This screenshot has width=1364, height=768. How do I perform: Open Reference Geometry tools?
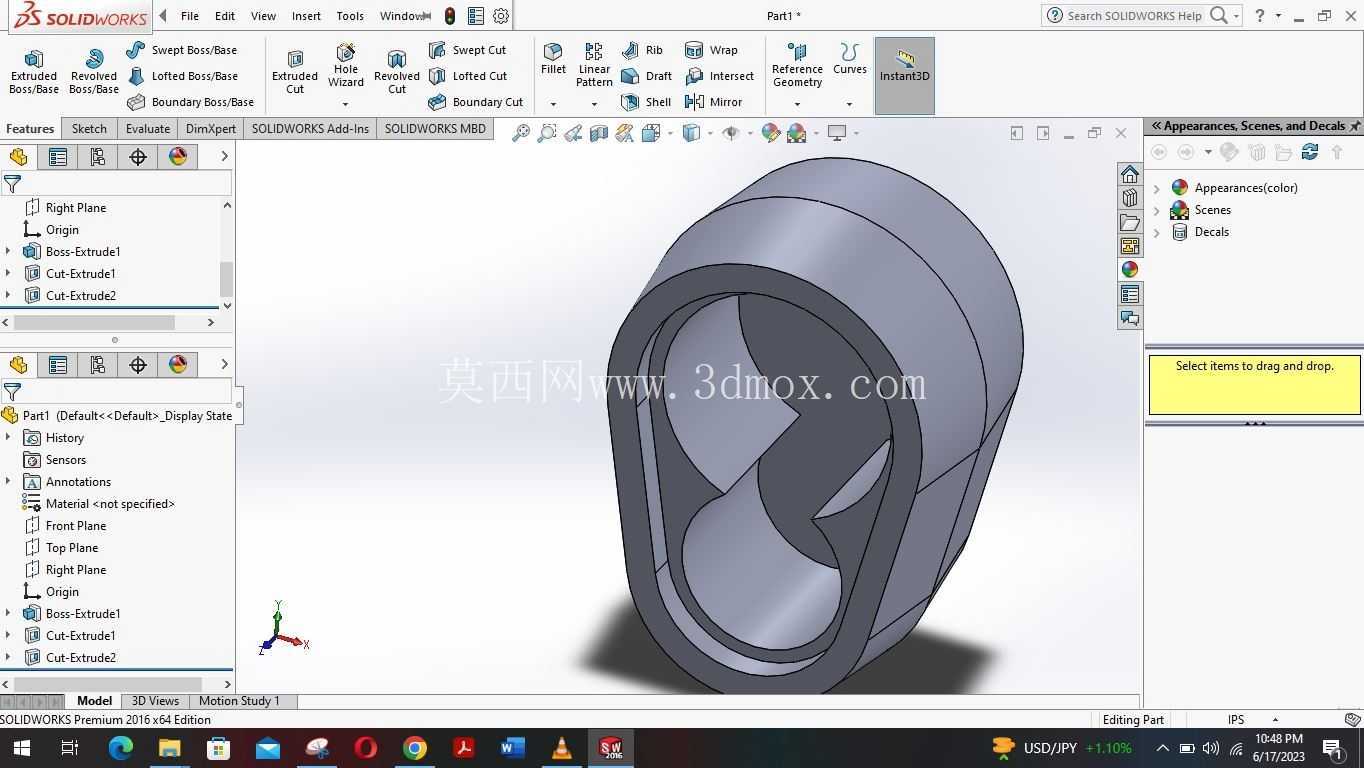(x=797, y=65)
